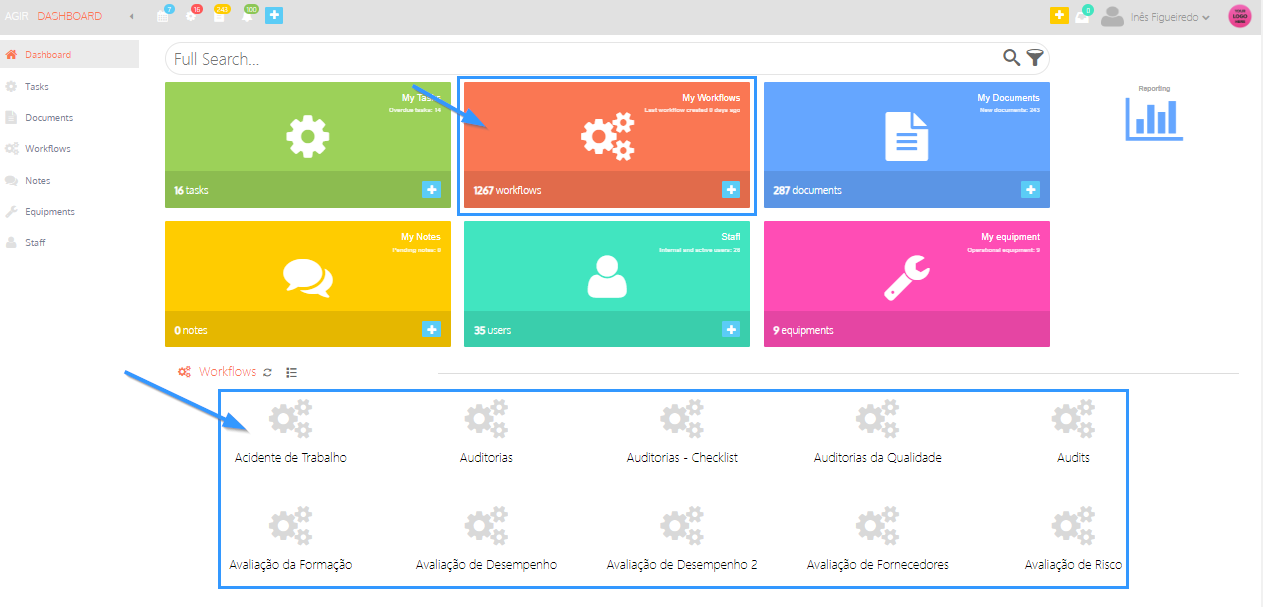Image resolution: width=1263 pixels, height=607 pixels.
Task: Click the My Workflows tile title
Action: (x=711, y=98)
